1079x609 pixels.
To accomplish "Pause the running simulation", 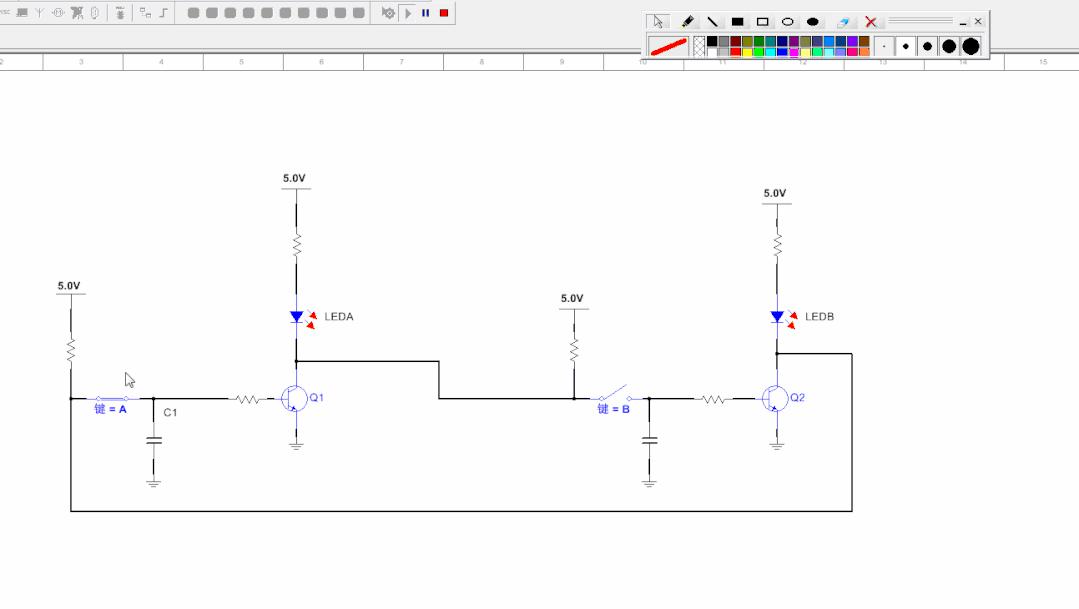I will coord(426,13).
